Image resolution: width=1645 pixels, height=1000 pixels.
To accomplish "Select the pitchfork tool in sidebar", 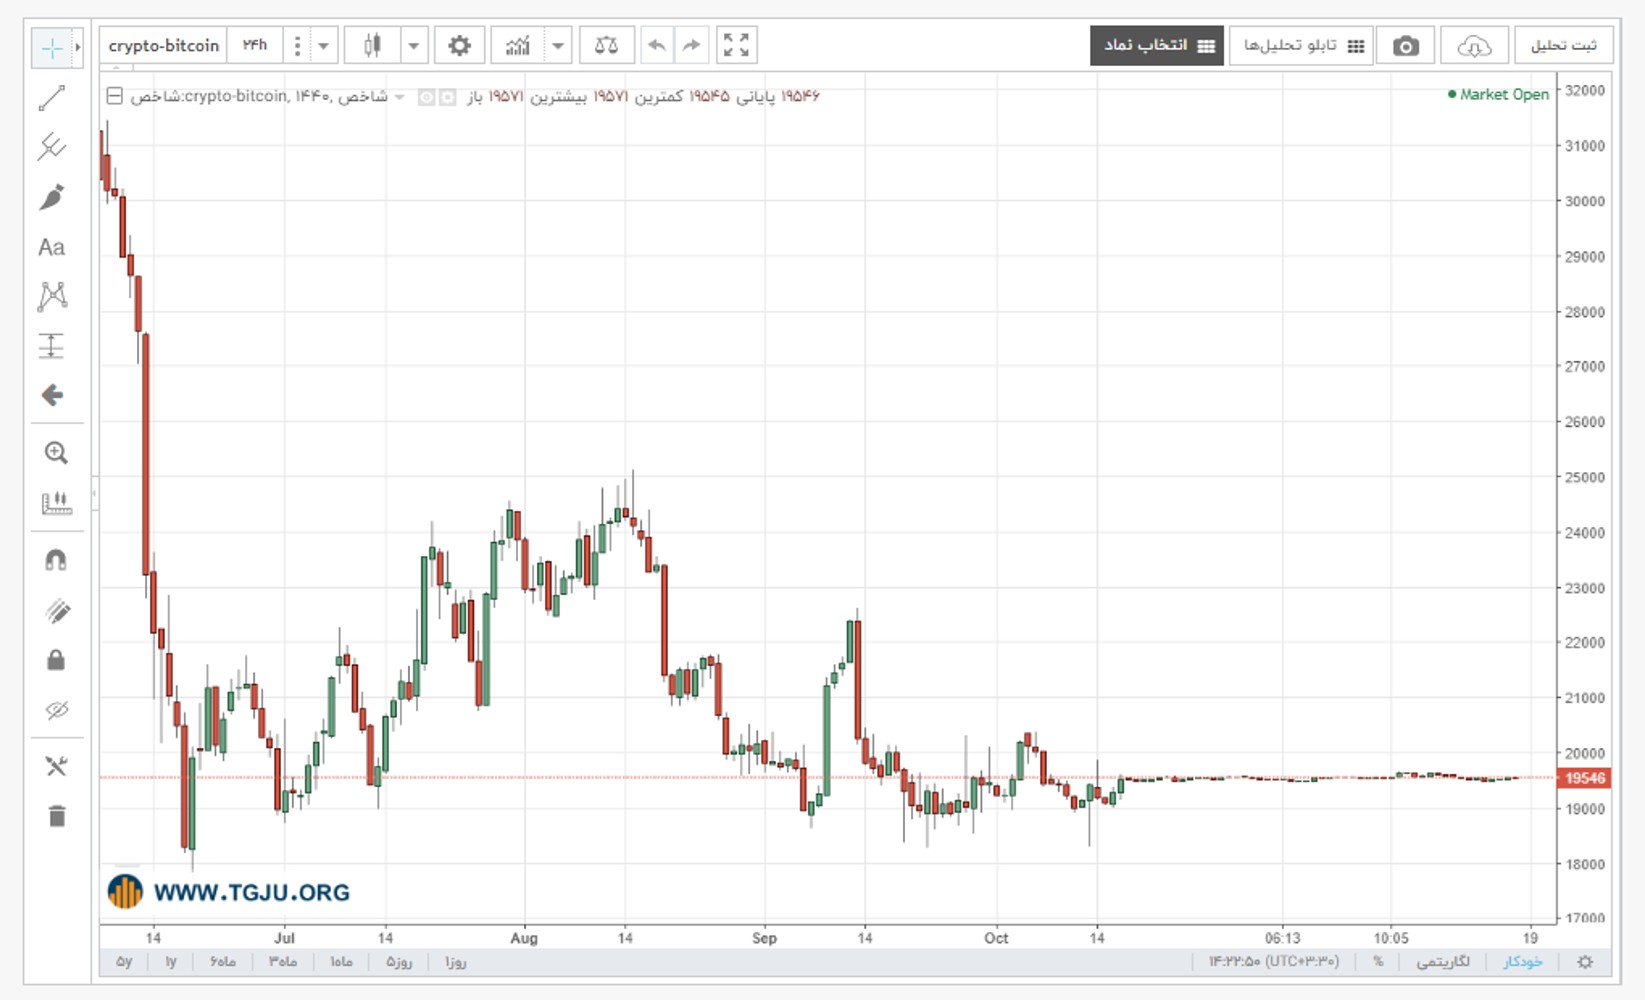I will coord(52,147).
